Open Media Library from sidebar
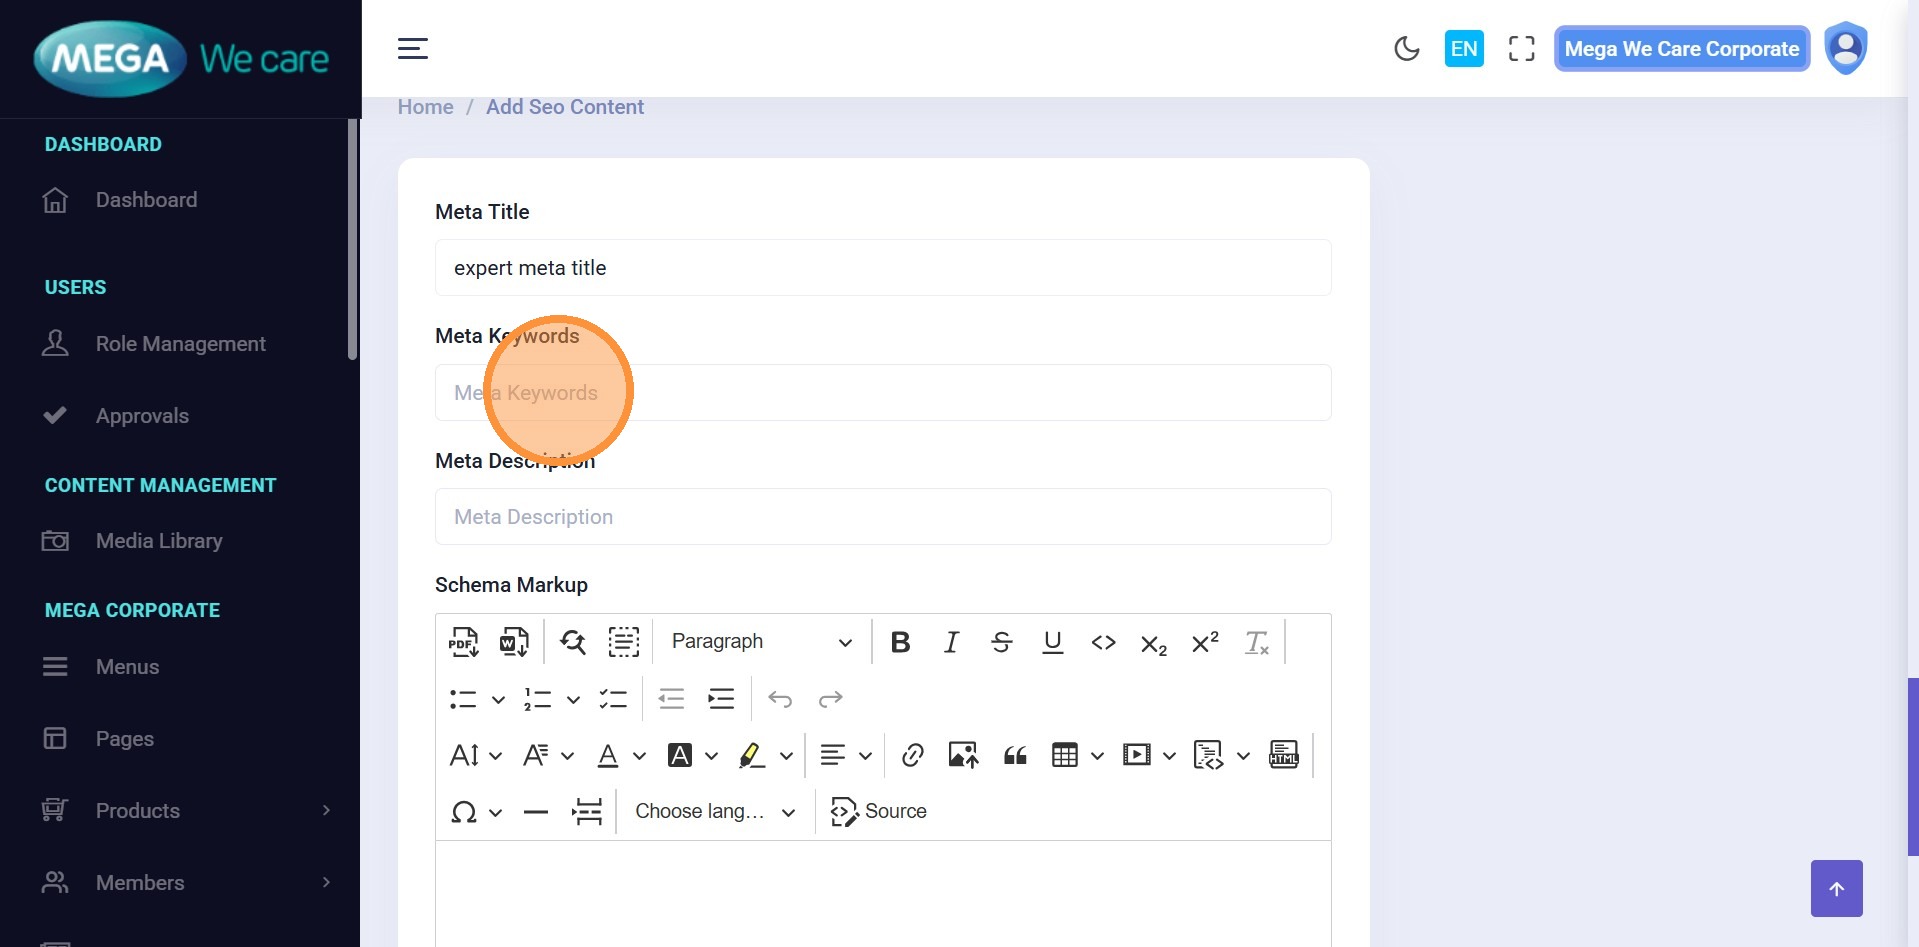Screen dimensions: 1919x947 [159, 541]
